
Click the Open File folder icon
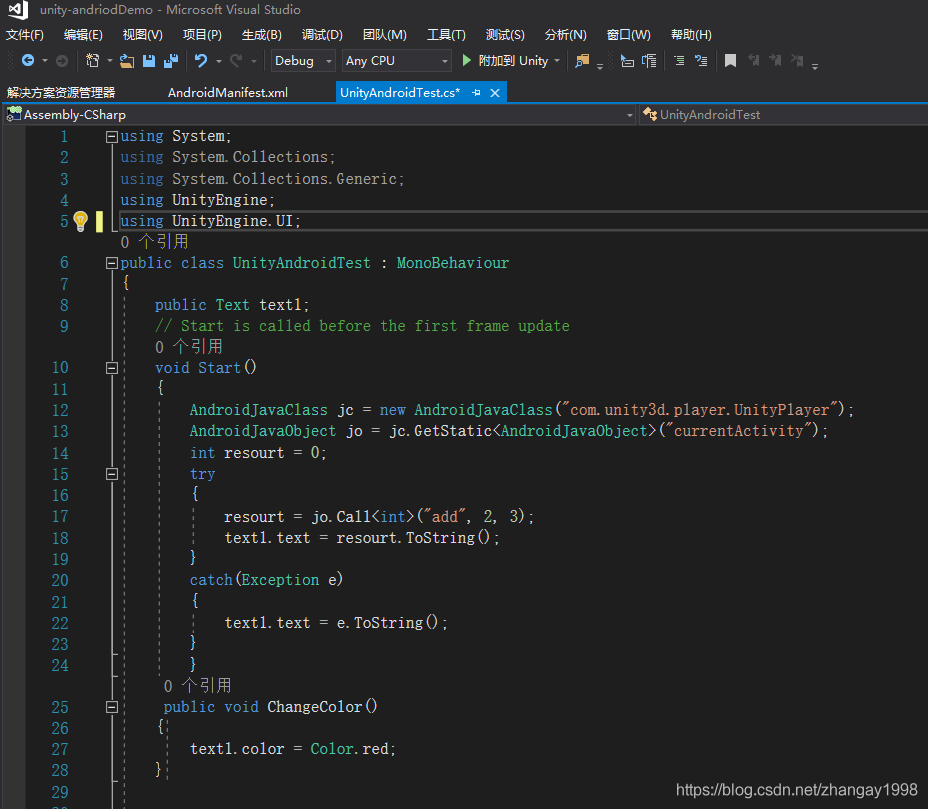coord(127,60)
